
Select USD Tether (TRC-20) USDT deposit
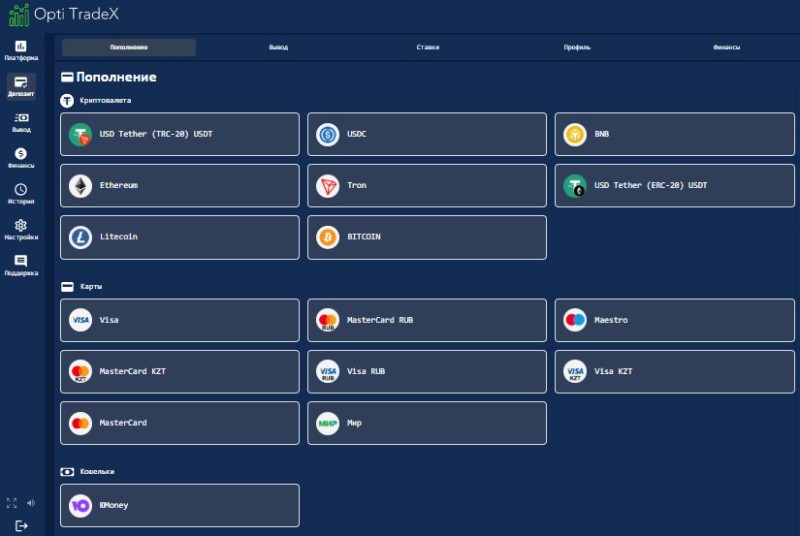(180, 134)
